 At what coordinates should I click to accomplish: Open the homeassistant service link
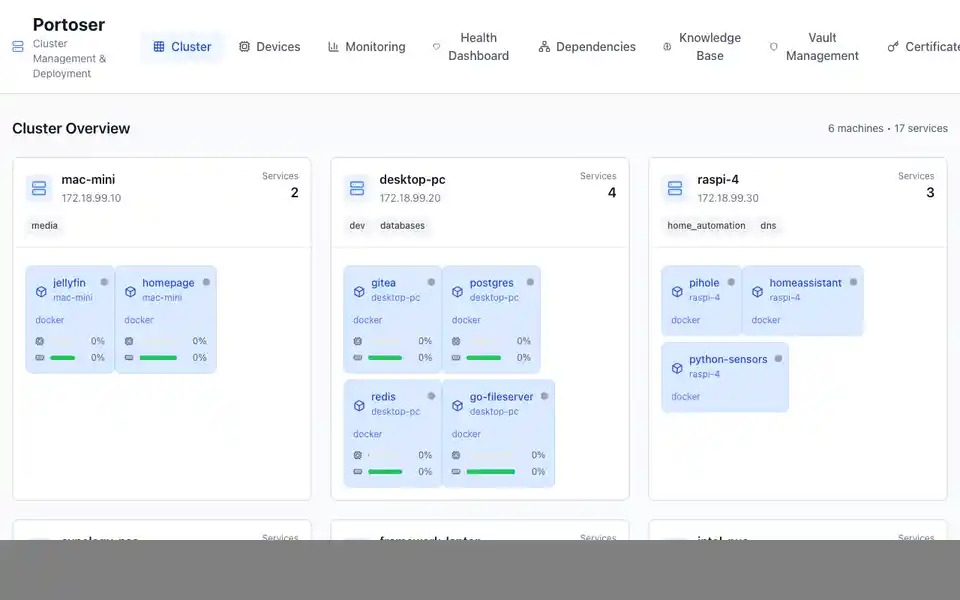(x=806, y=283)
